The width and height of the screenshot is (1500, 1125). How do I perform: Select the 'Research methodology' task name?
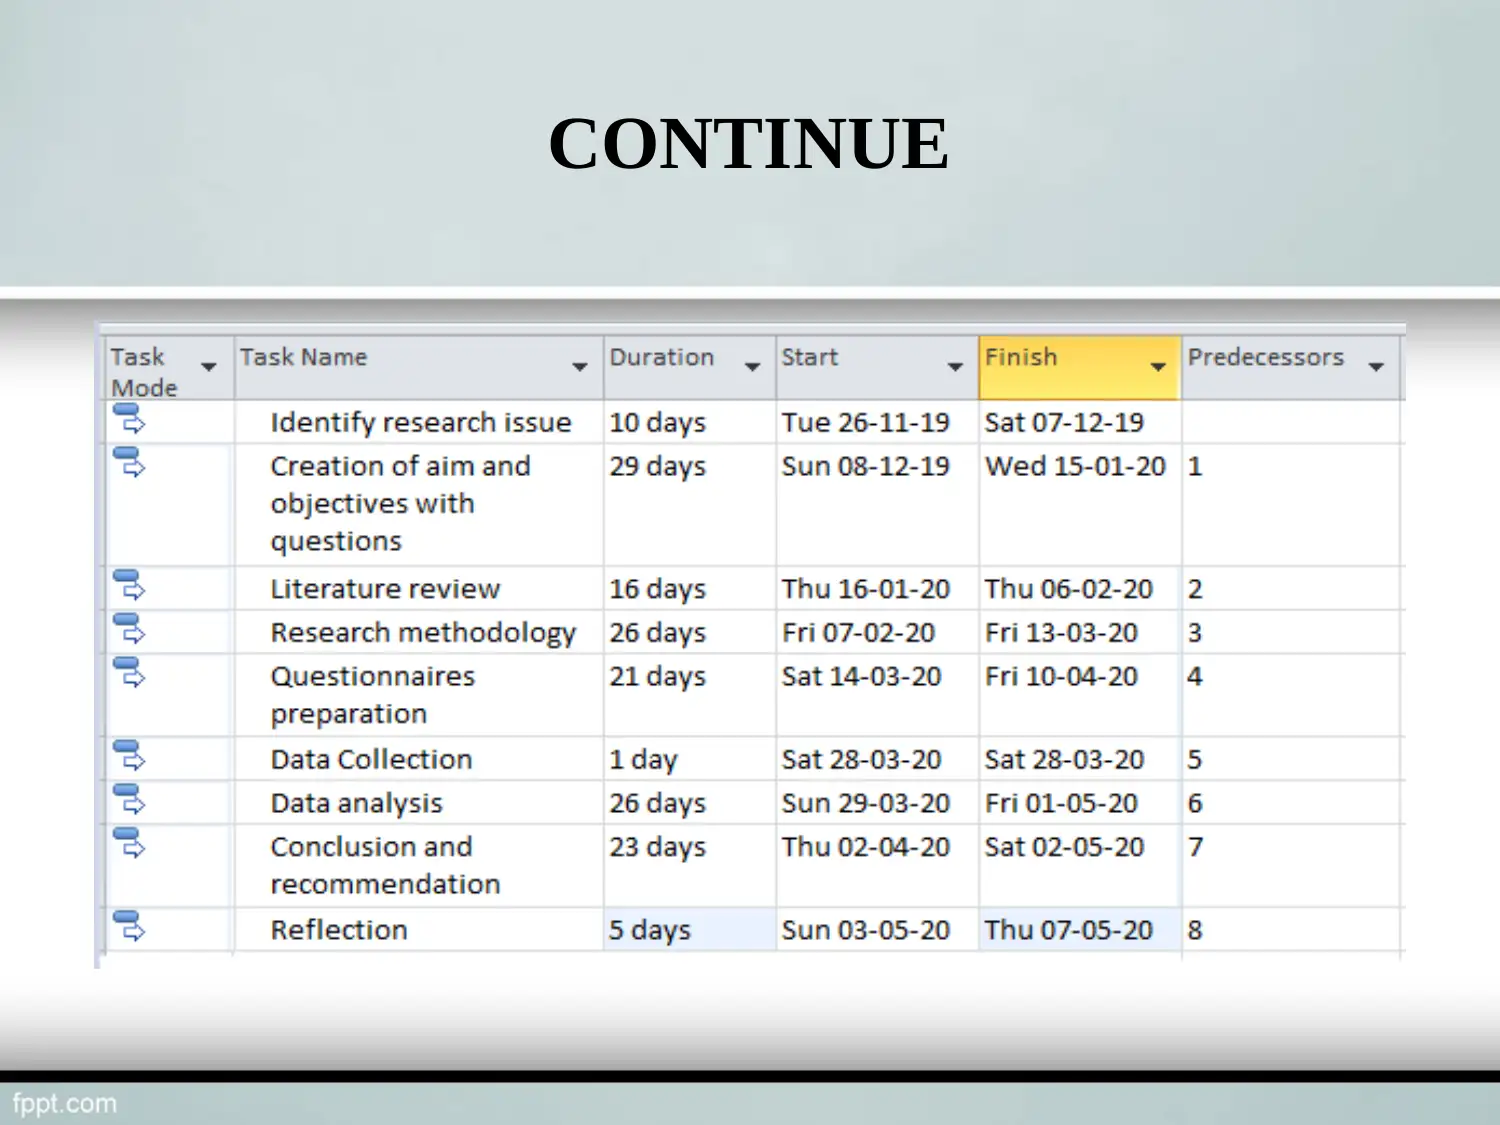(x=423, y=633)
